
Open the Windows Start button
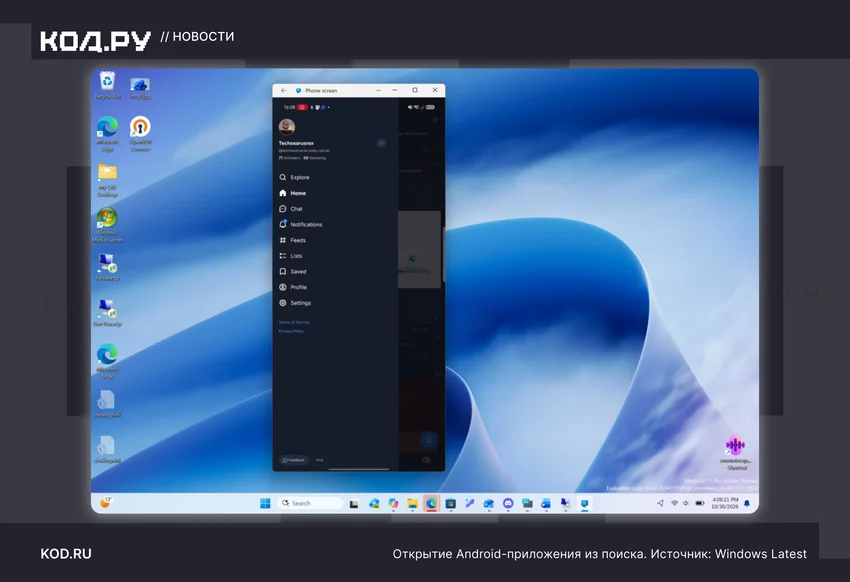coord(265,503)
